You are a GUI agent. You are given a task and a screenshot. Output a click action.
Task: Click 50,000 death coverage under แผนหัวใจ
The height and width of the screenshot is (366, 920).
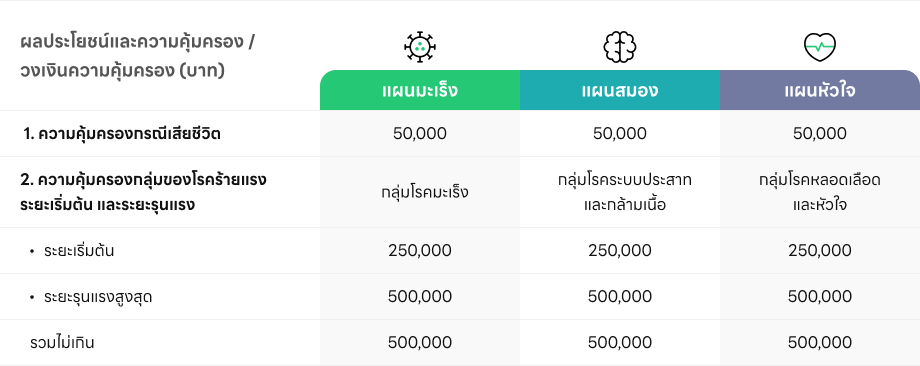click(820, 134)
